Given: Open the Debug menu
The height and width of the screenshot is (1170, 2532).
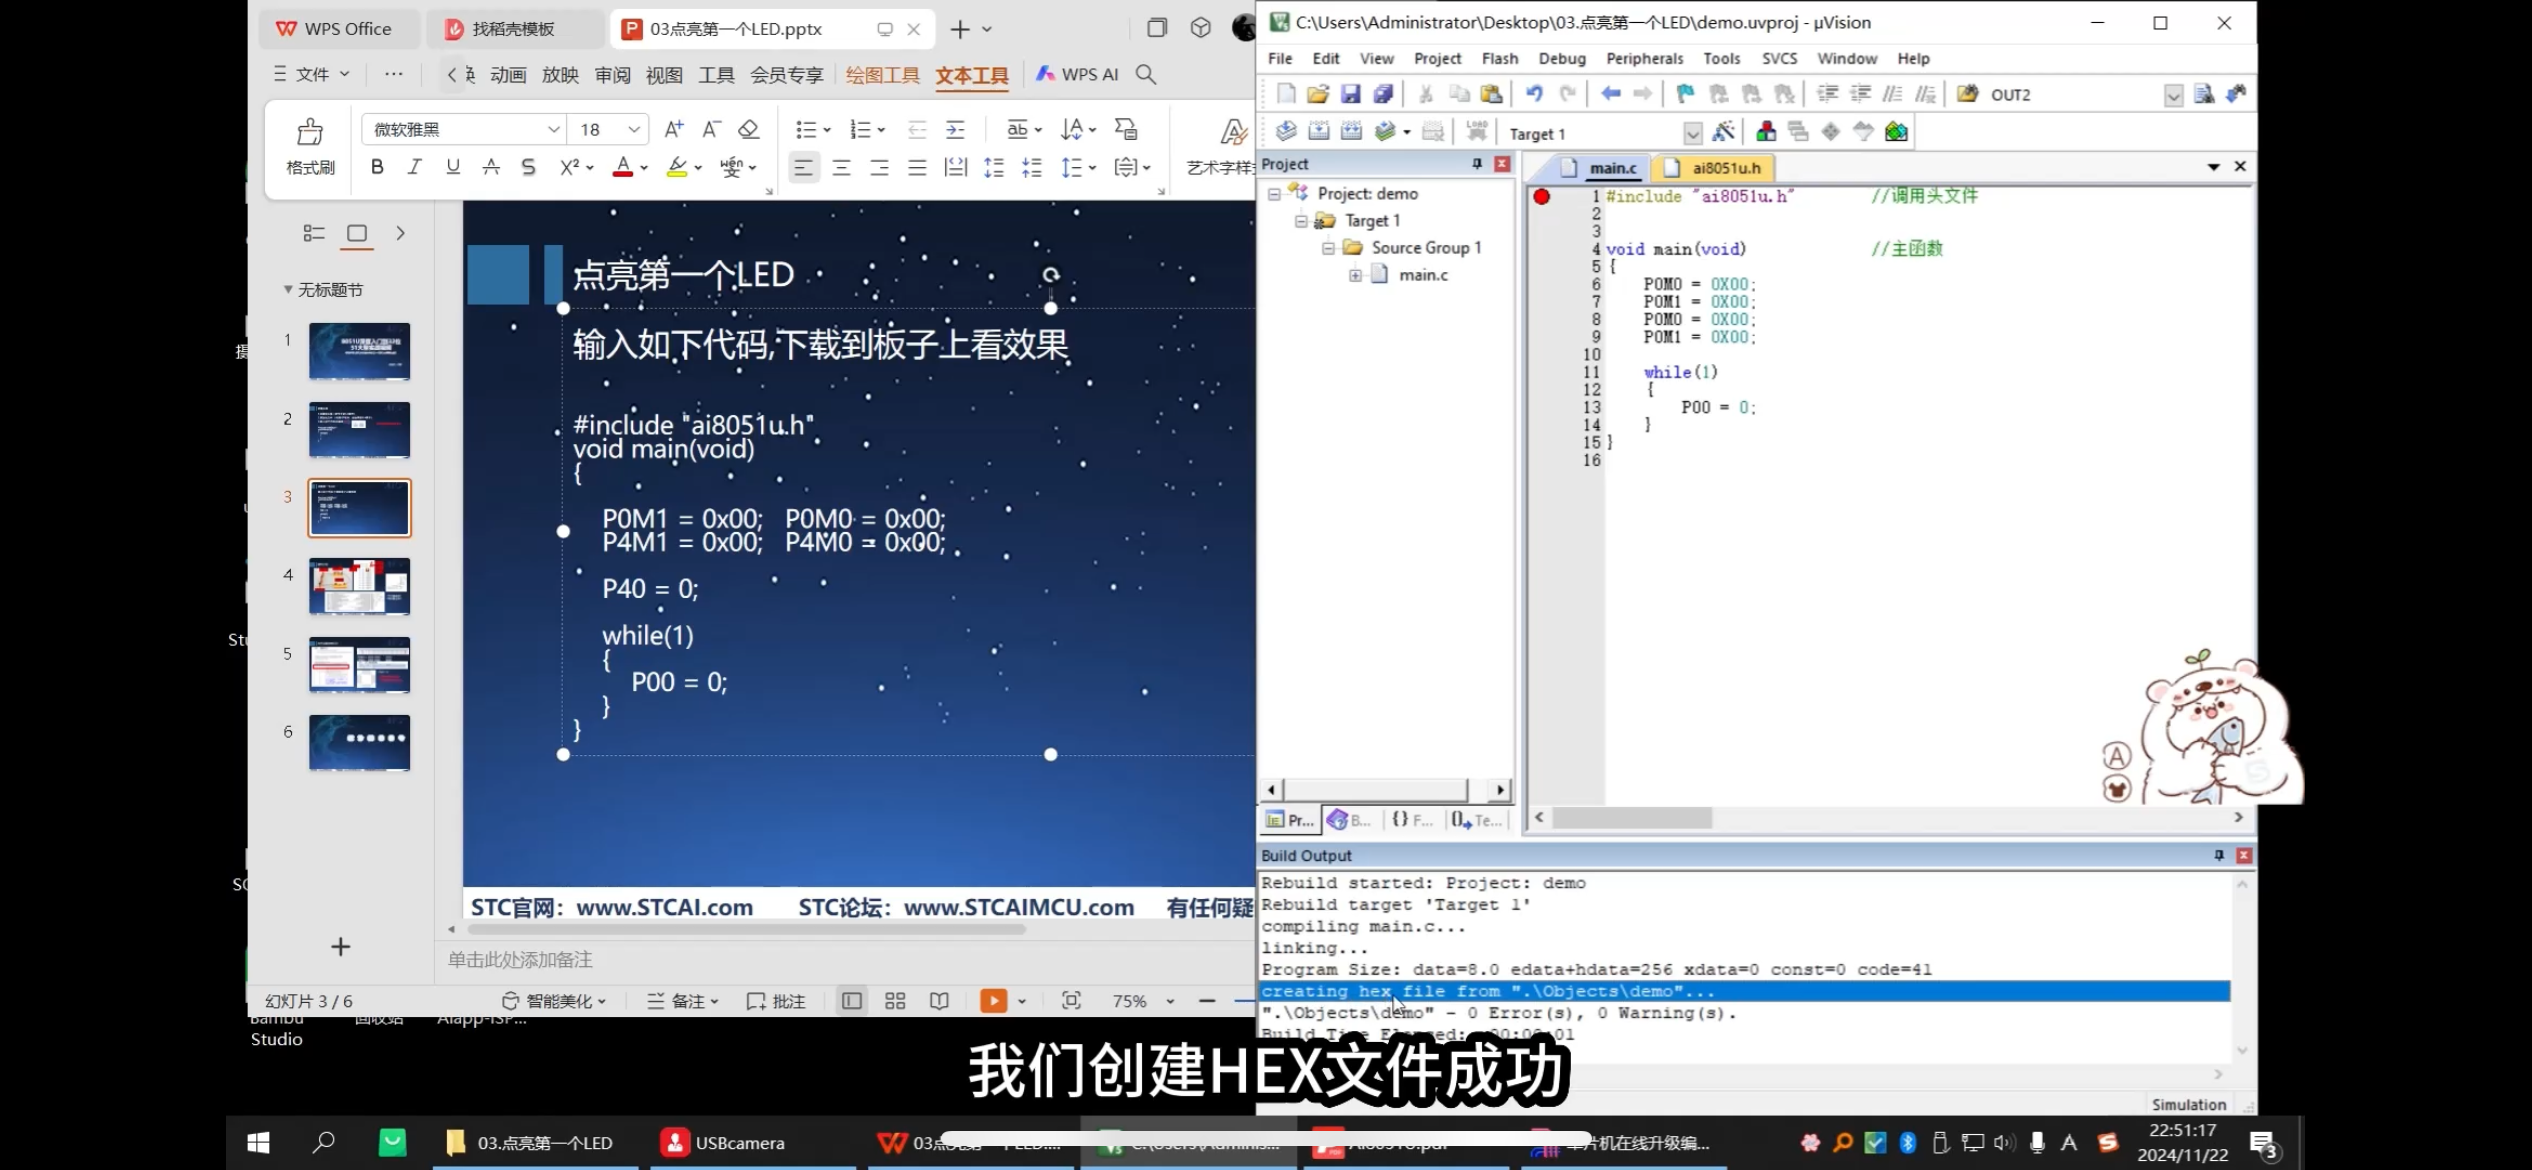Looking at the screenshot, I should 1561,59.
